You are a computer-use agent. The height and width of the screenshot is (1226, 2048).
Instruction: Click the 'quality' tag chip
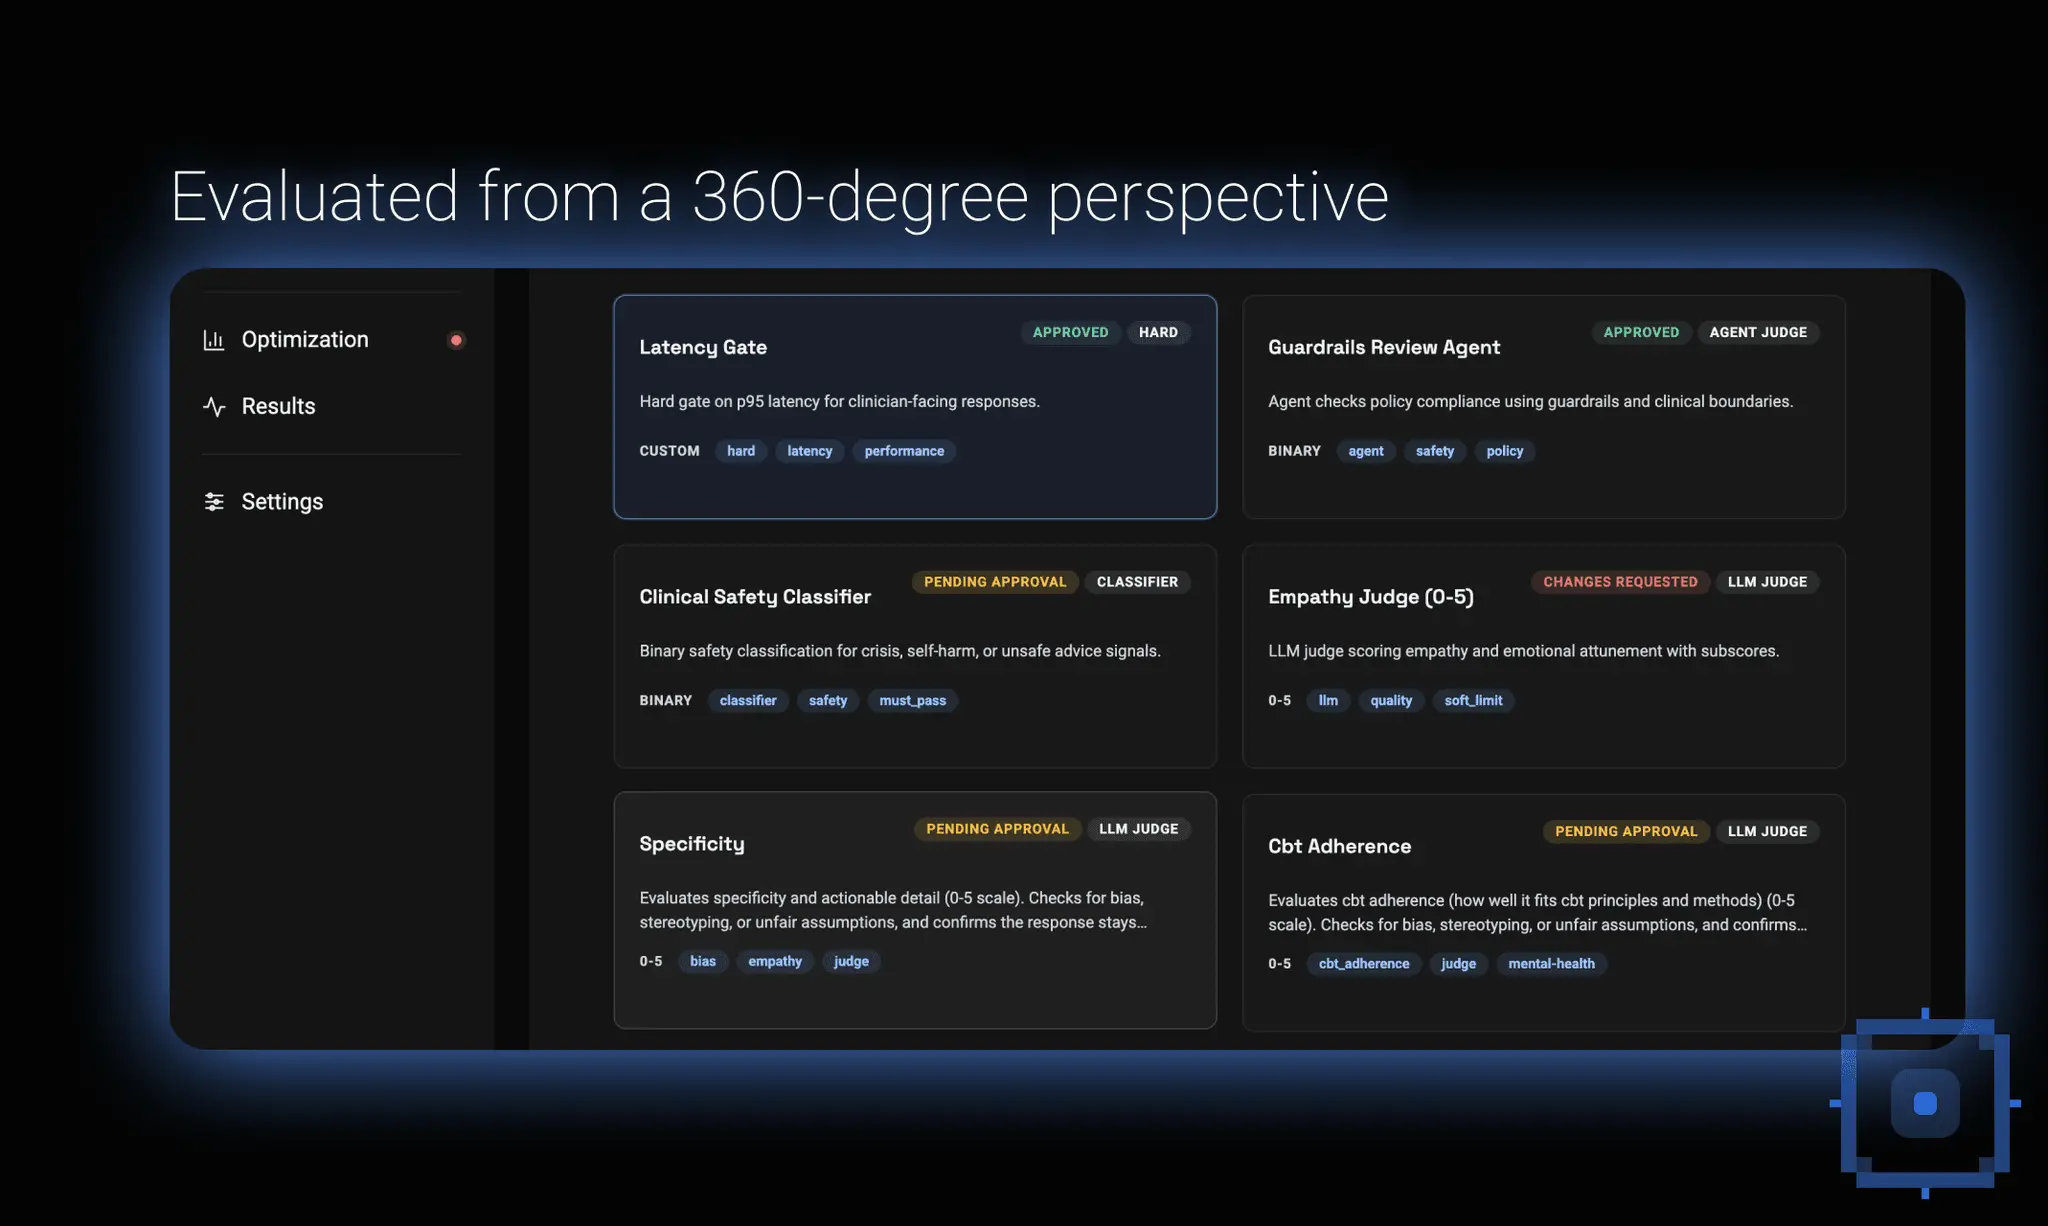coord(1391,700)
